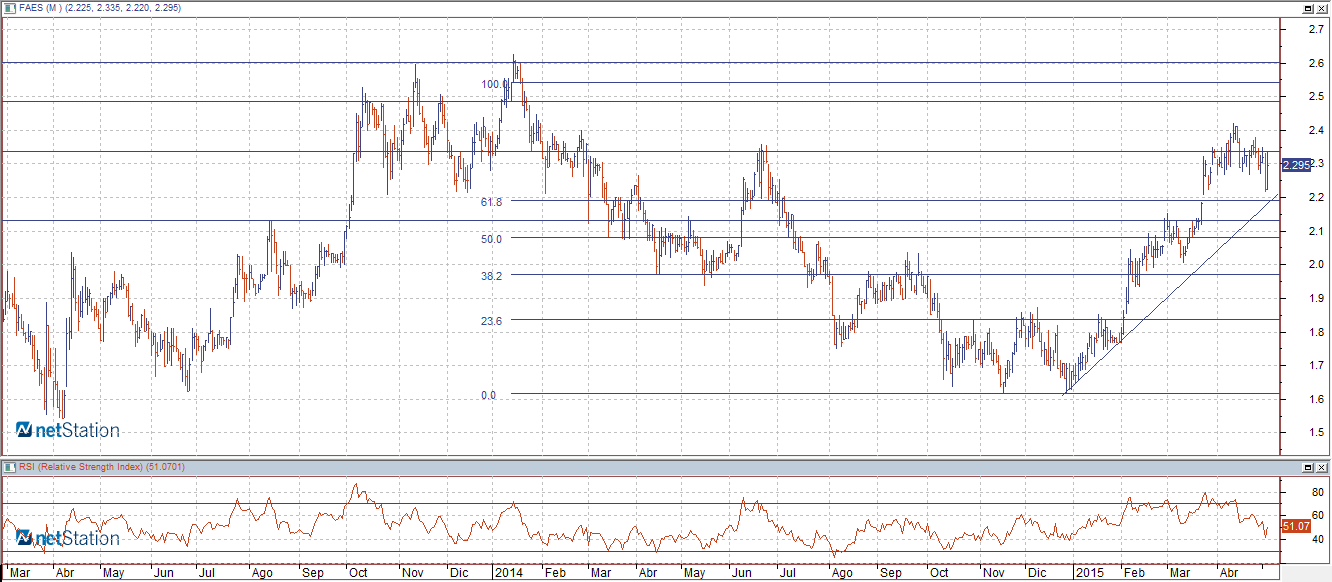Click the netStation logo in RSI panel
1332x582 pixels.
[68, 538]
